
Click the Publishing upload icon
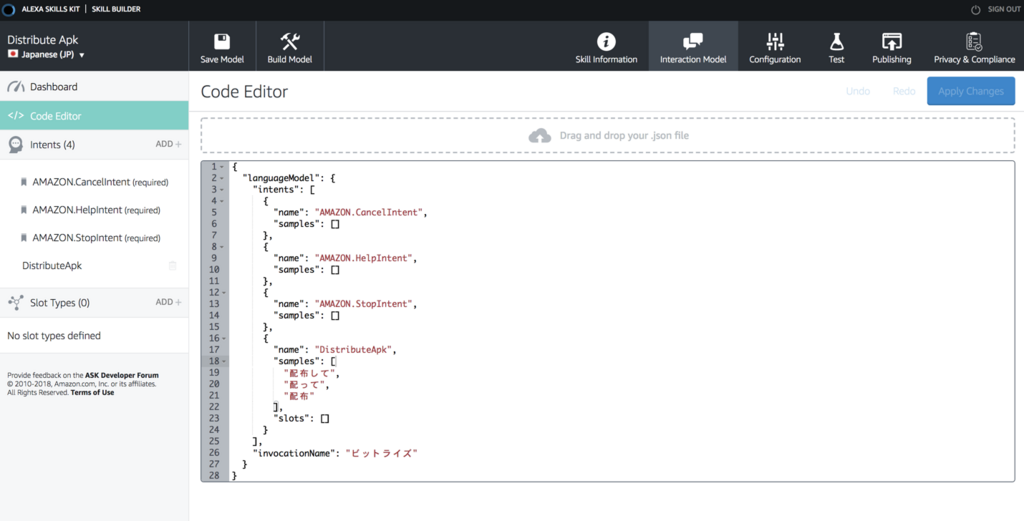coord(891,42)
